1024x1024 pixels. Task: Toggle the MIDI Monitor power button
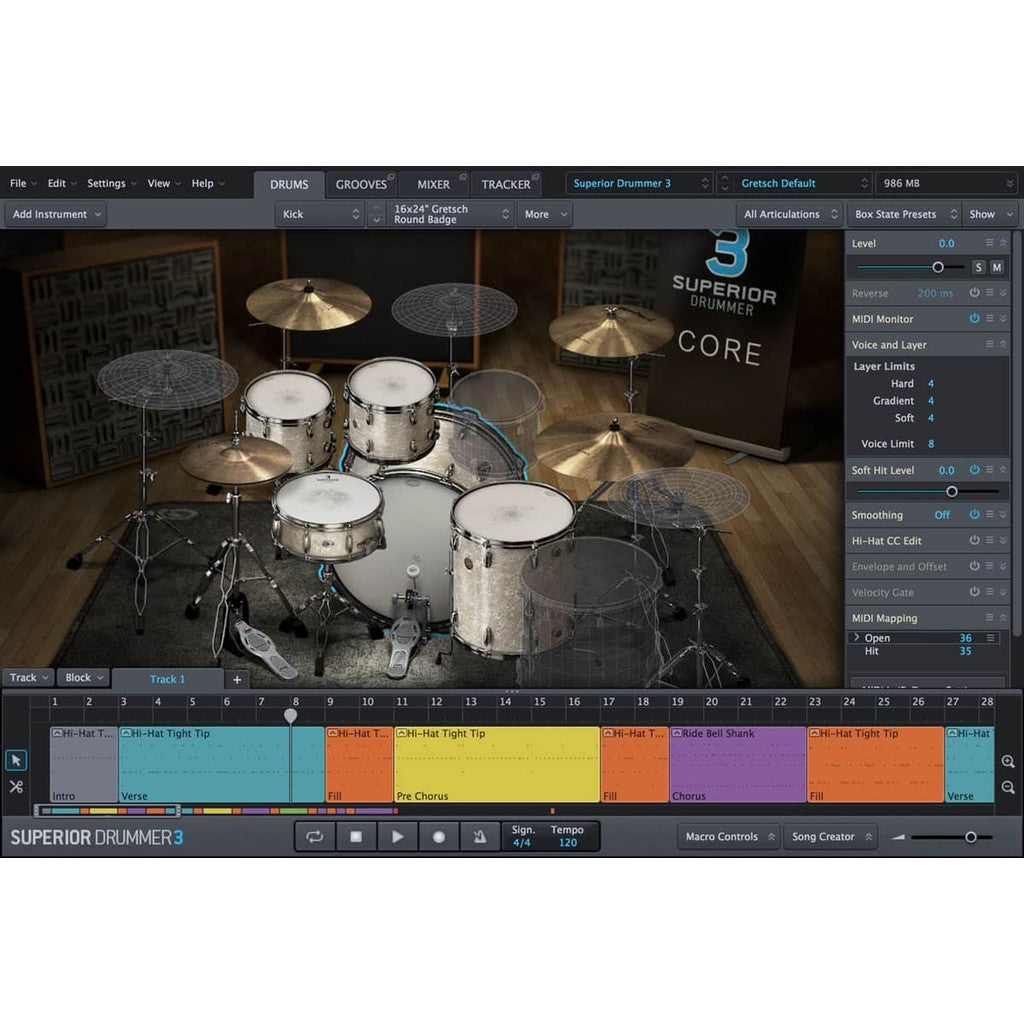point(974,318)
